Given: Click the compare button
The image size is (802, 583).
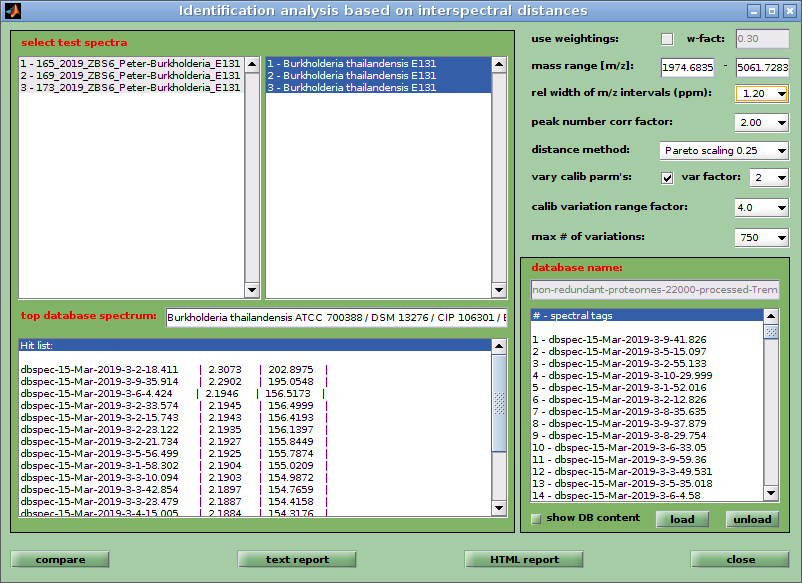Looking at the screenshot, I should coord(60,560).
